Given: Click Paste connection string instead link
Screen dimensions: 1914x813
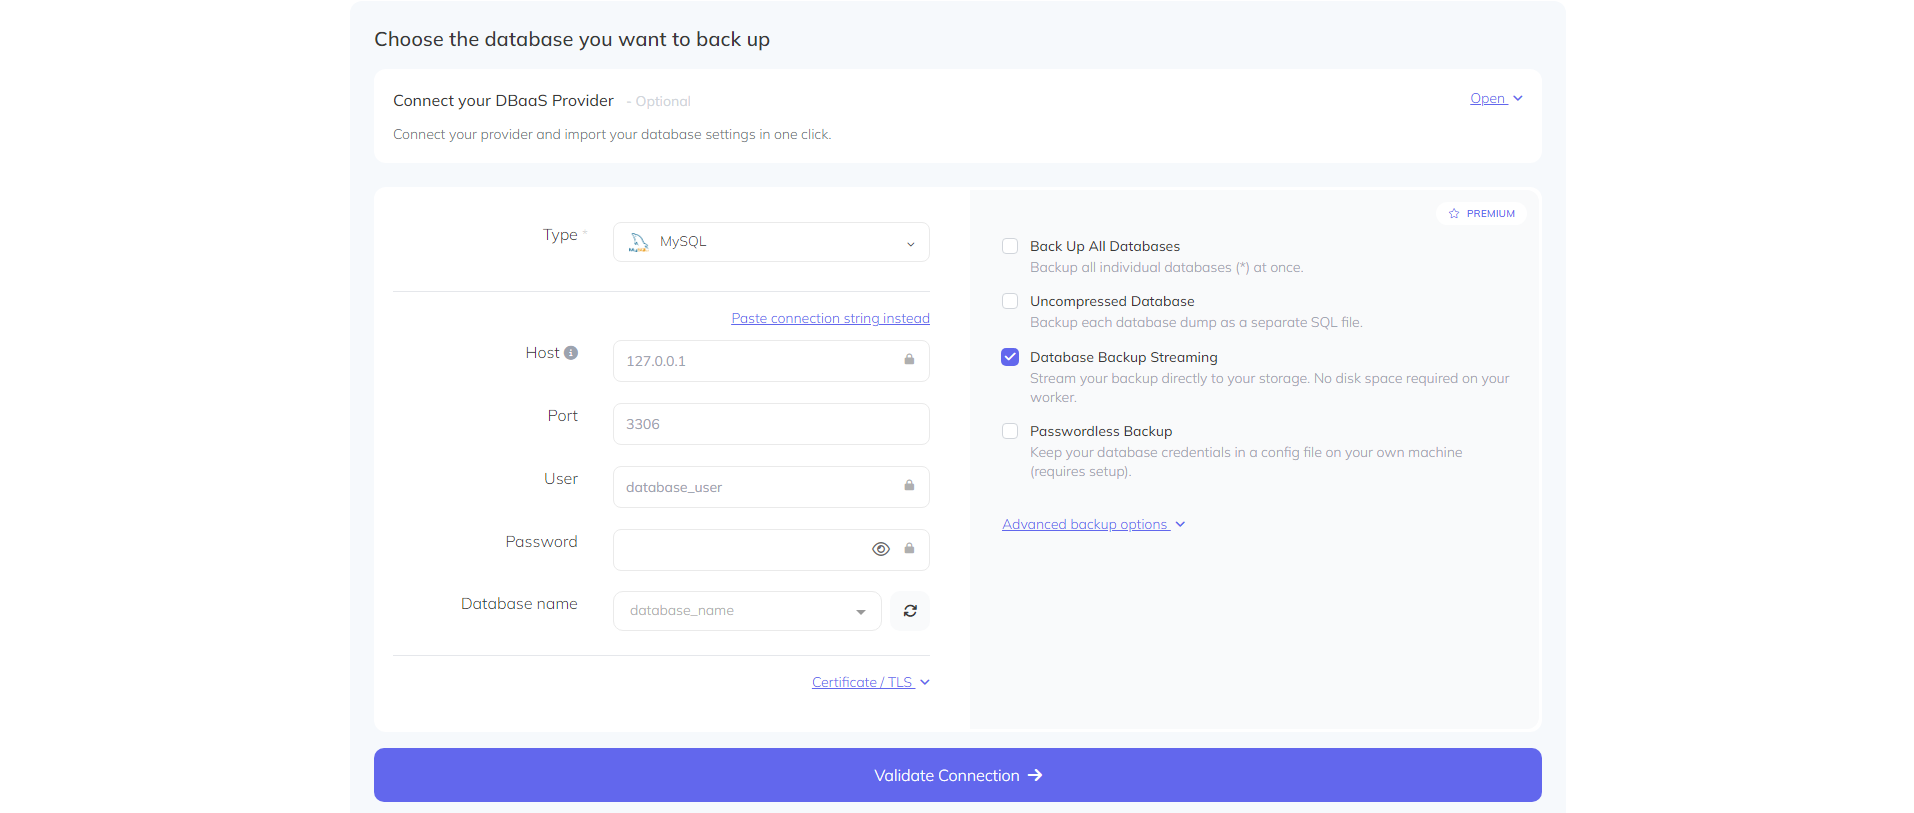Looking at the screenshot, I should (830, 319).
